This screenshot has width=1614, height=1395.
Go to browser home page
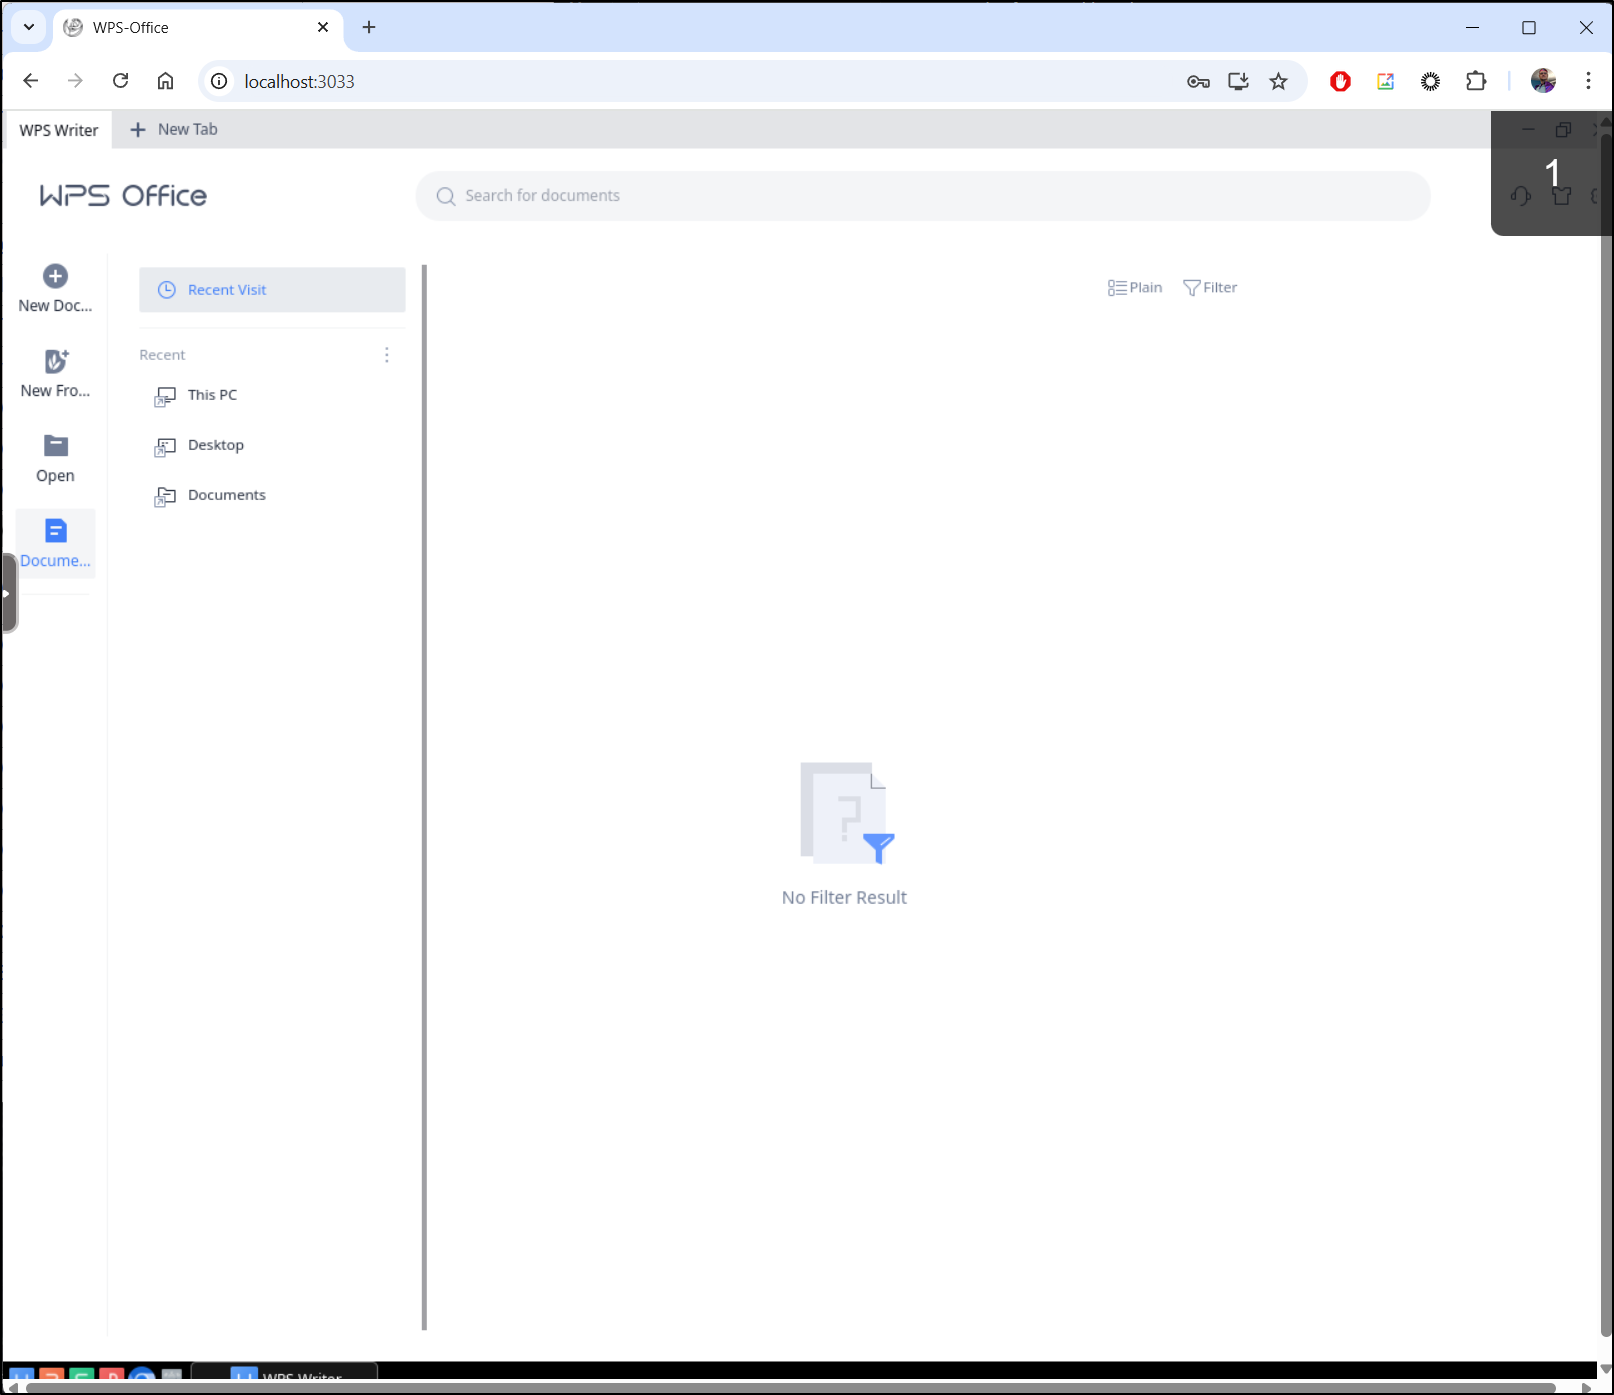166,81
